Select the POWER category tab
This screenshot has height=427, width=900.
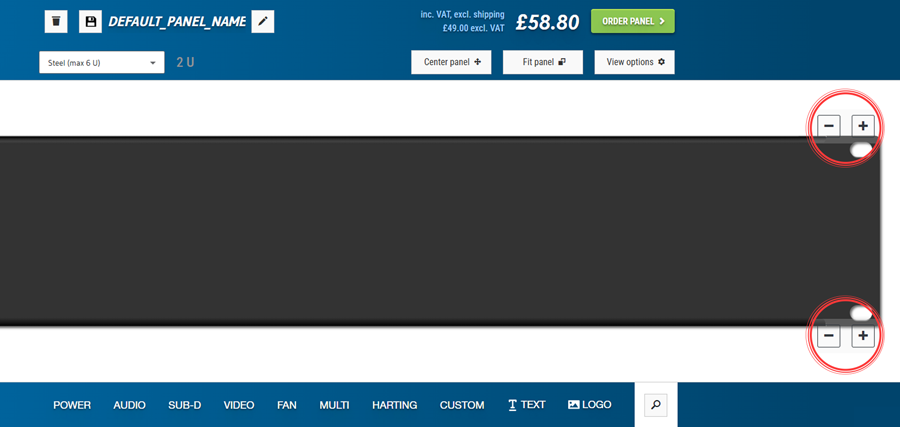(72, 405)
